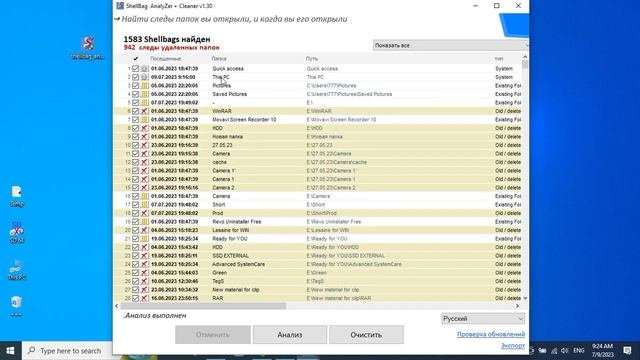The height and width of the screenshot is (360, 640).
Task: Uncheck the Movavi Screen Recorder 10 checkbox
Action: click(x=136, y=120)
